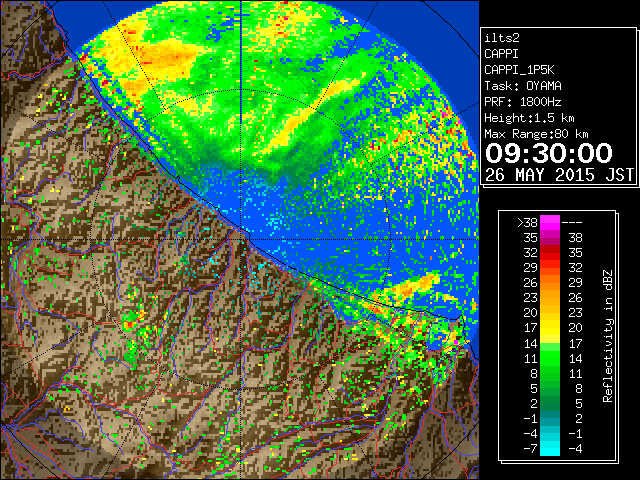Viewport: 640px width, 480px height.
Task: Click the "Reflectivity in dBZ" legend title
Action: point(608,336)
